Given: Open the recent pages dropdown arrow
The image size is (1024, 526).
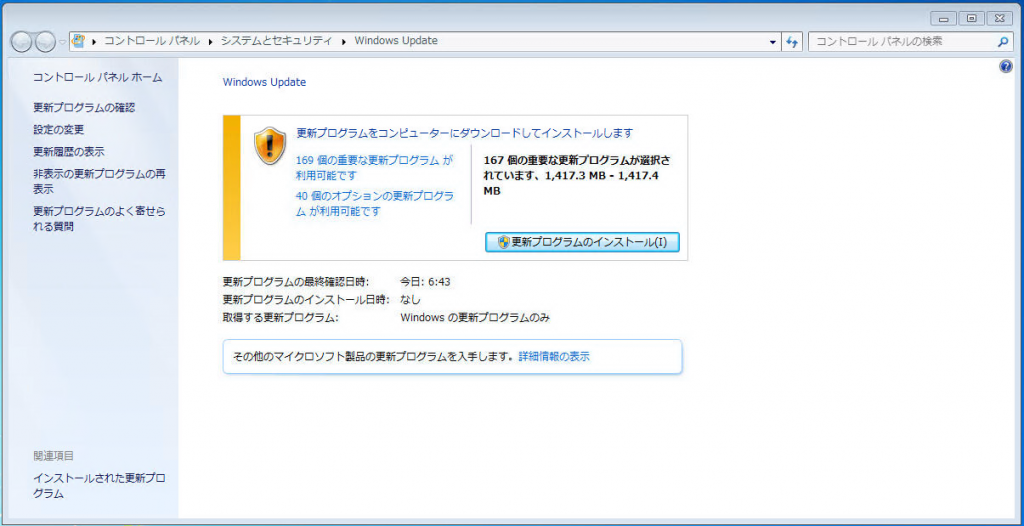Looking at the screenshot, I should click(62, 42).
